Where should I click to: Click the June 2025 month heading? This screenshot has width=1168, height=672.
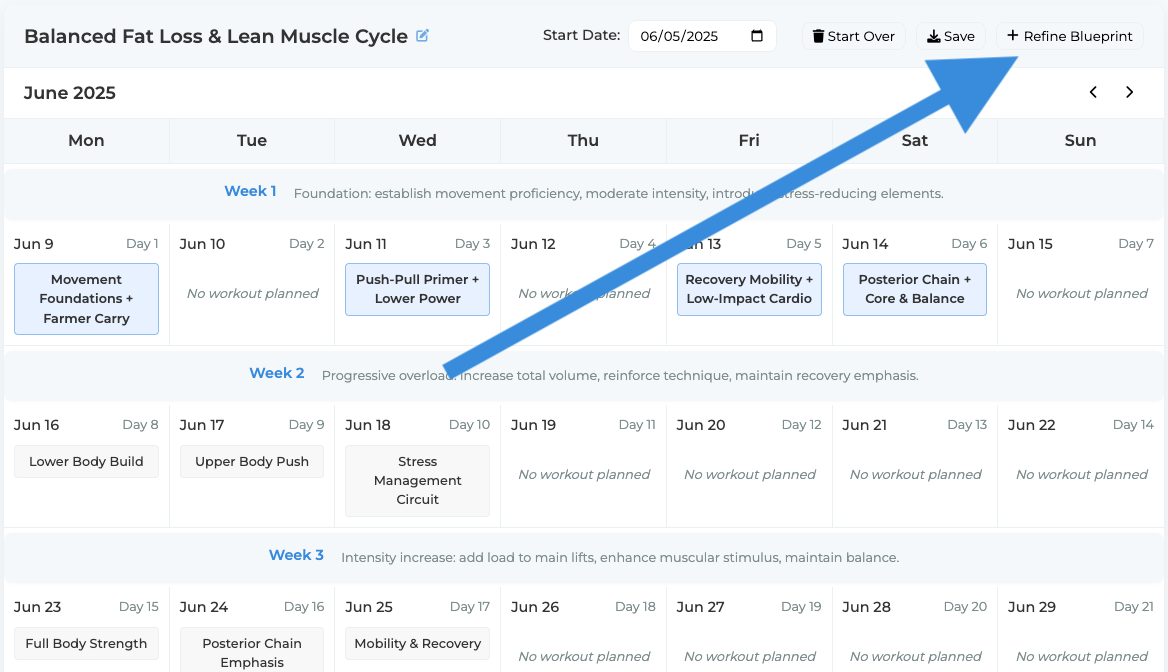point(69,92)
